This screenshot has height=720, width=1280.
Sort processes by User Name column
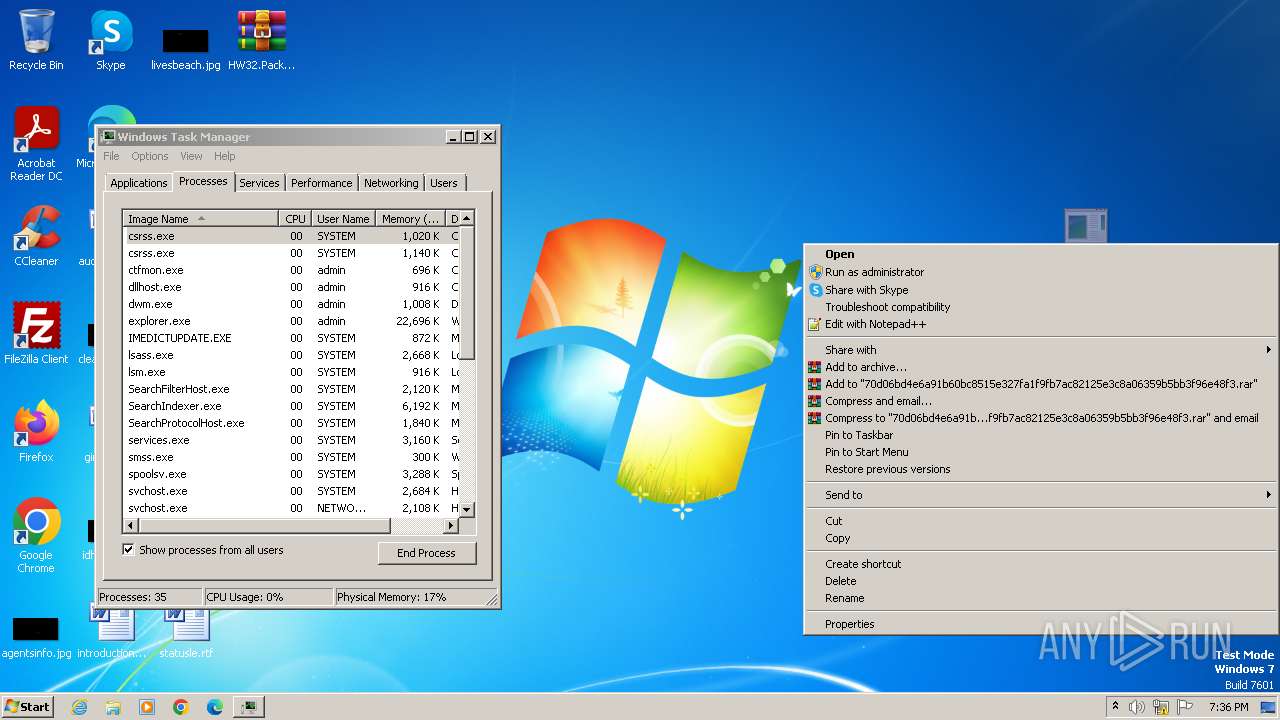pyautogui.click(x=343, y=219)
